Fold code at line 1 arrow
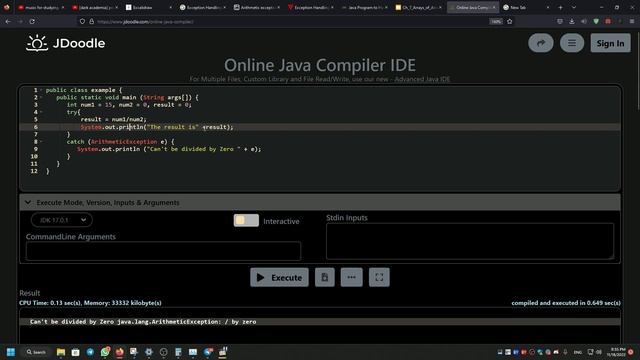Image resolution: width=640 pixels, height=360 pixels. coord(41,90)
